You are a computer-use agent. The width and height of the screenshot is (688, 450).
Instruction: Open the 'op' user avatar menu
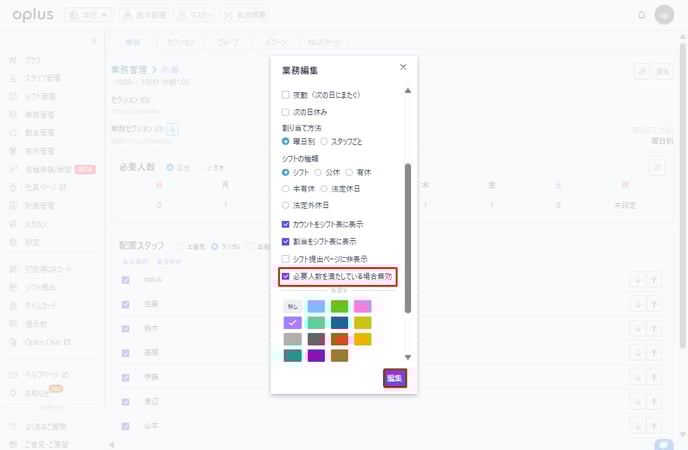[x=665, y=15]
